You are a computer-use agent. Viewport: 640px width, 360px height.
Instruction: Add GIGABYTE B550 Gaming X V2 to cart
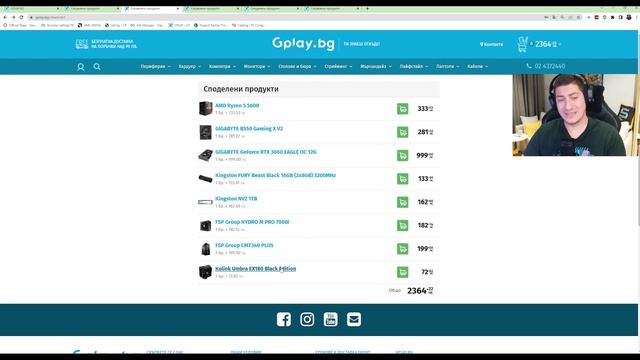pyautogui.click(x=402, y=132)
